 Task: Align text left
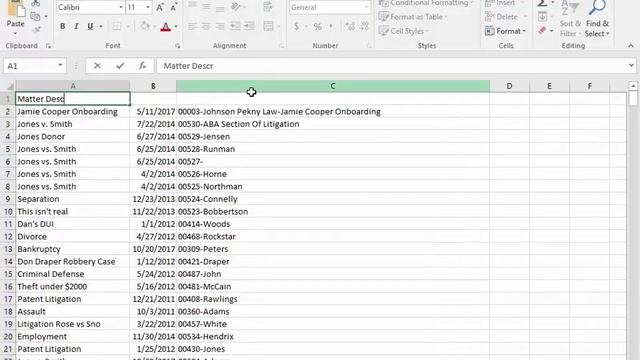pyautogui.click(x=192, y=27)
